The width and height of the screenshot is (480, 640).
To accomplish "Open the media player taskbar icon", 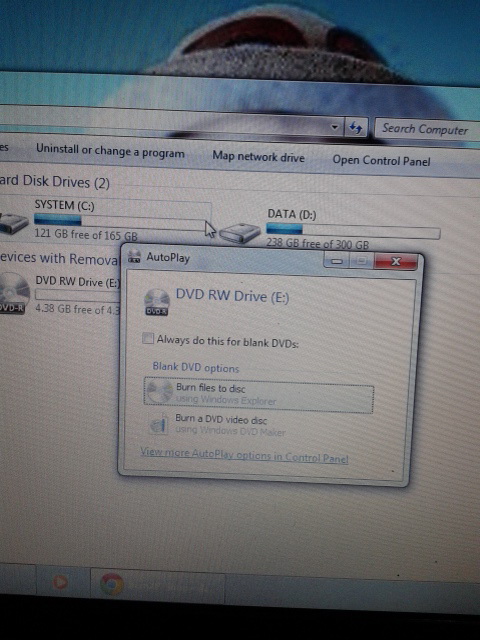I will pos(60,581).
